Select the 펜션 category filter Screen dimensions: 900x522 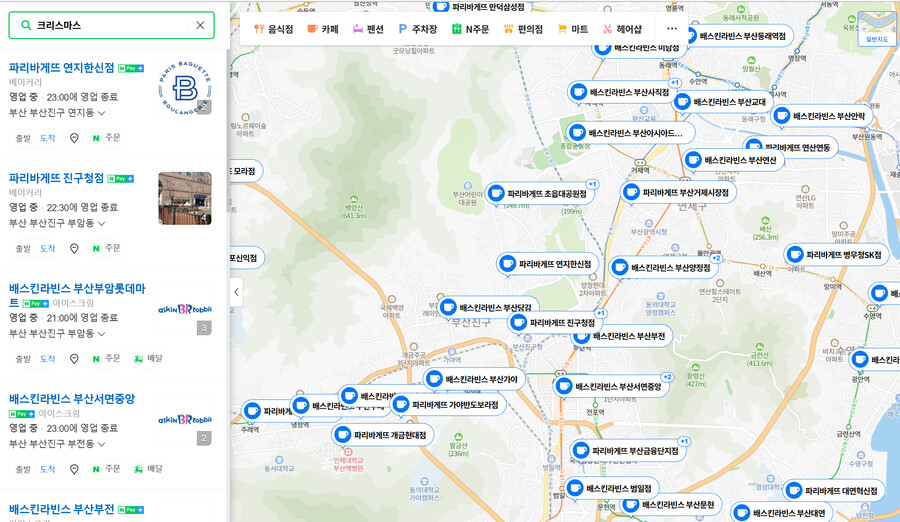coord(368,29)
